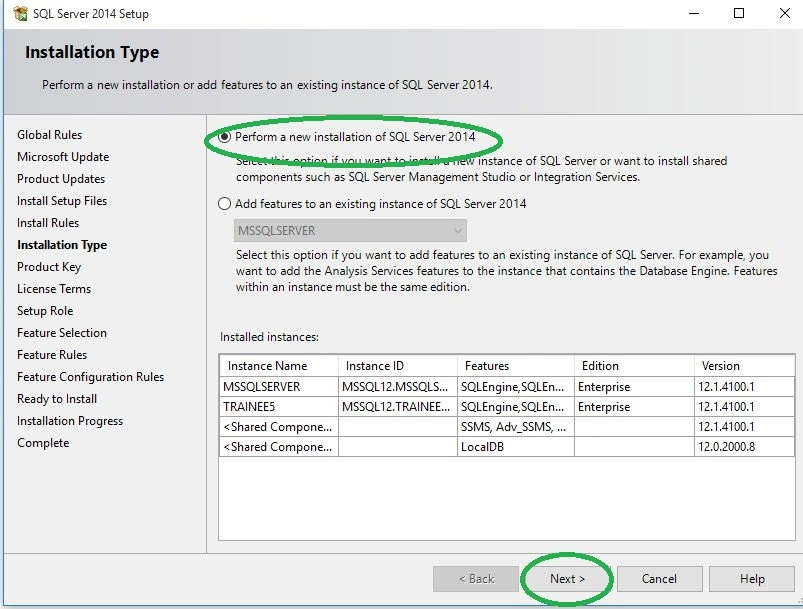This screenshot has width=803, height=609.
Task: Click the Ready to Install step
Action: point(57,399)
